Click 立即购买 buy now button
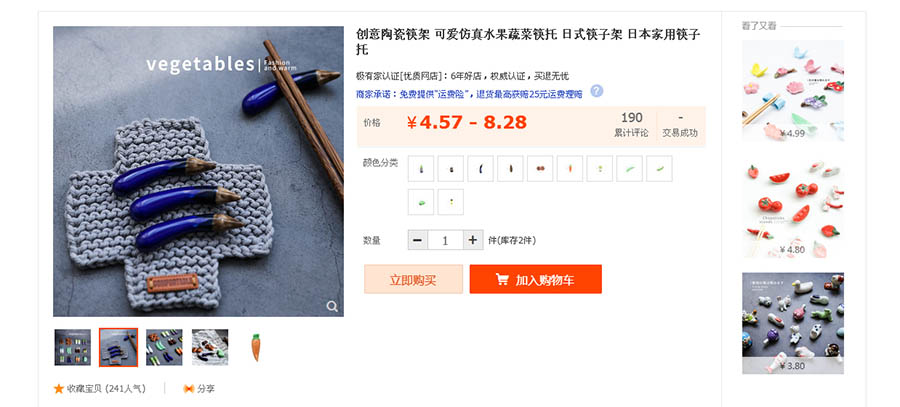Screen dimensions: 900x407 click(x=413, y=279)
